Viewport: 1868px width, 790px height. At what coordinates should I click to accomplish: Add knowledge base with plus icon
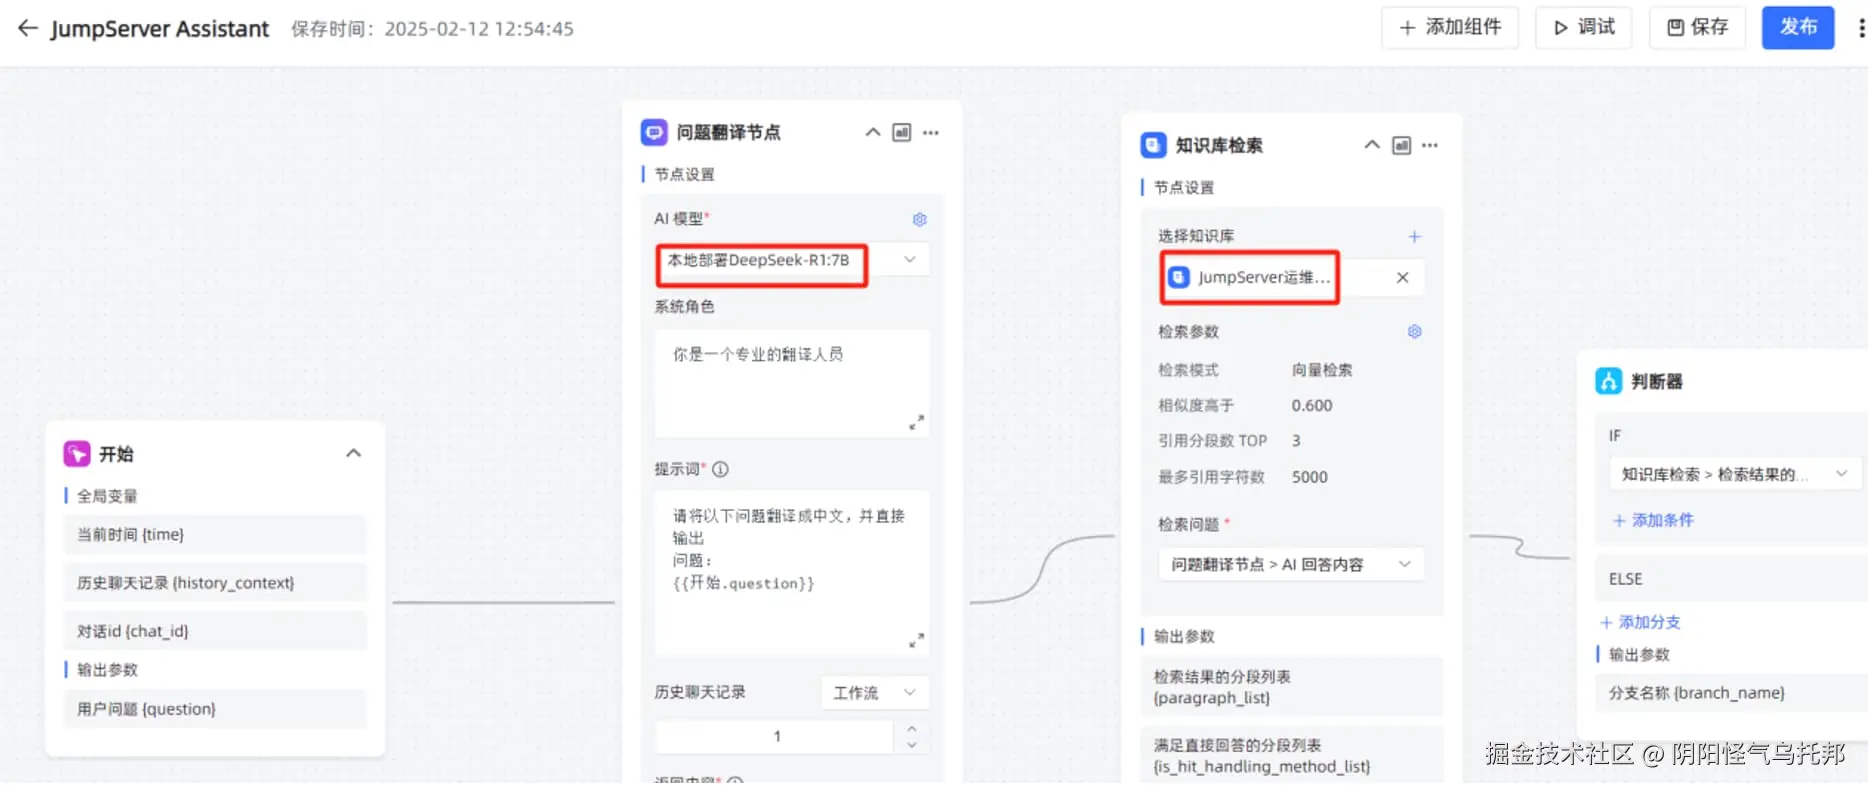pos(1415,237)
